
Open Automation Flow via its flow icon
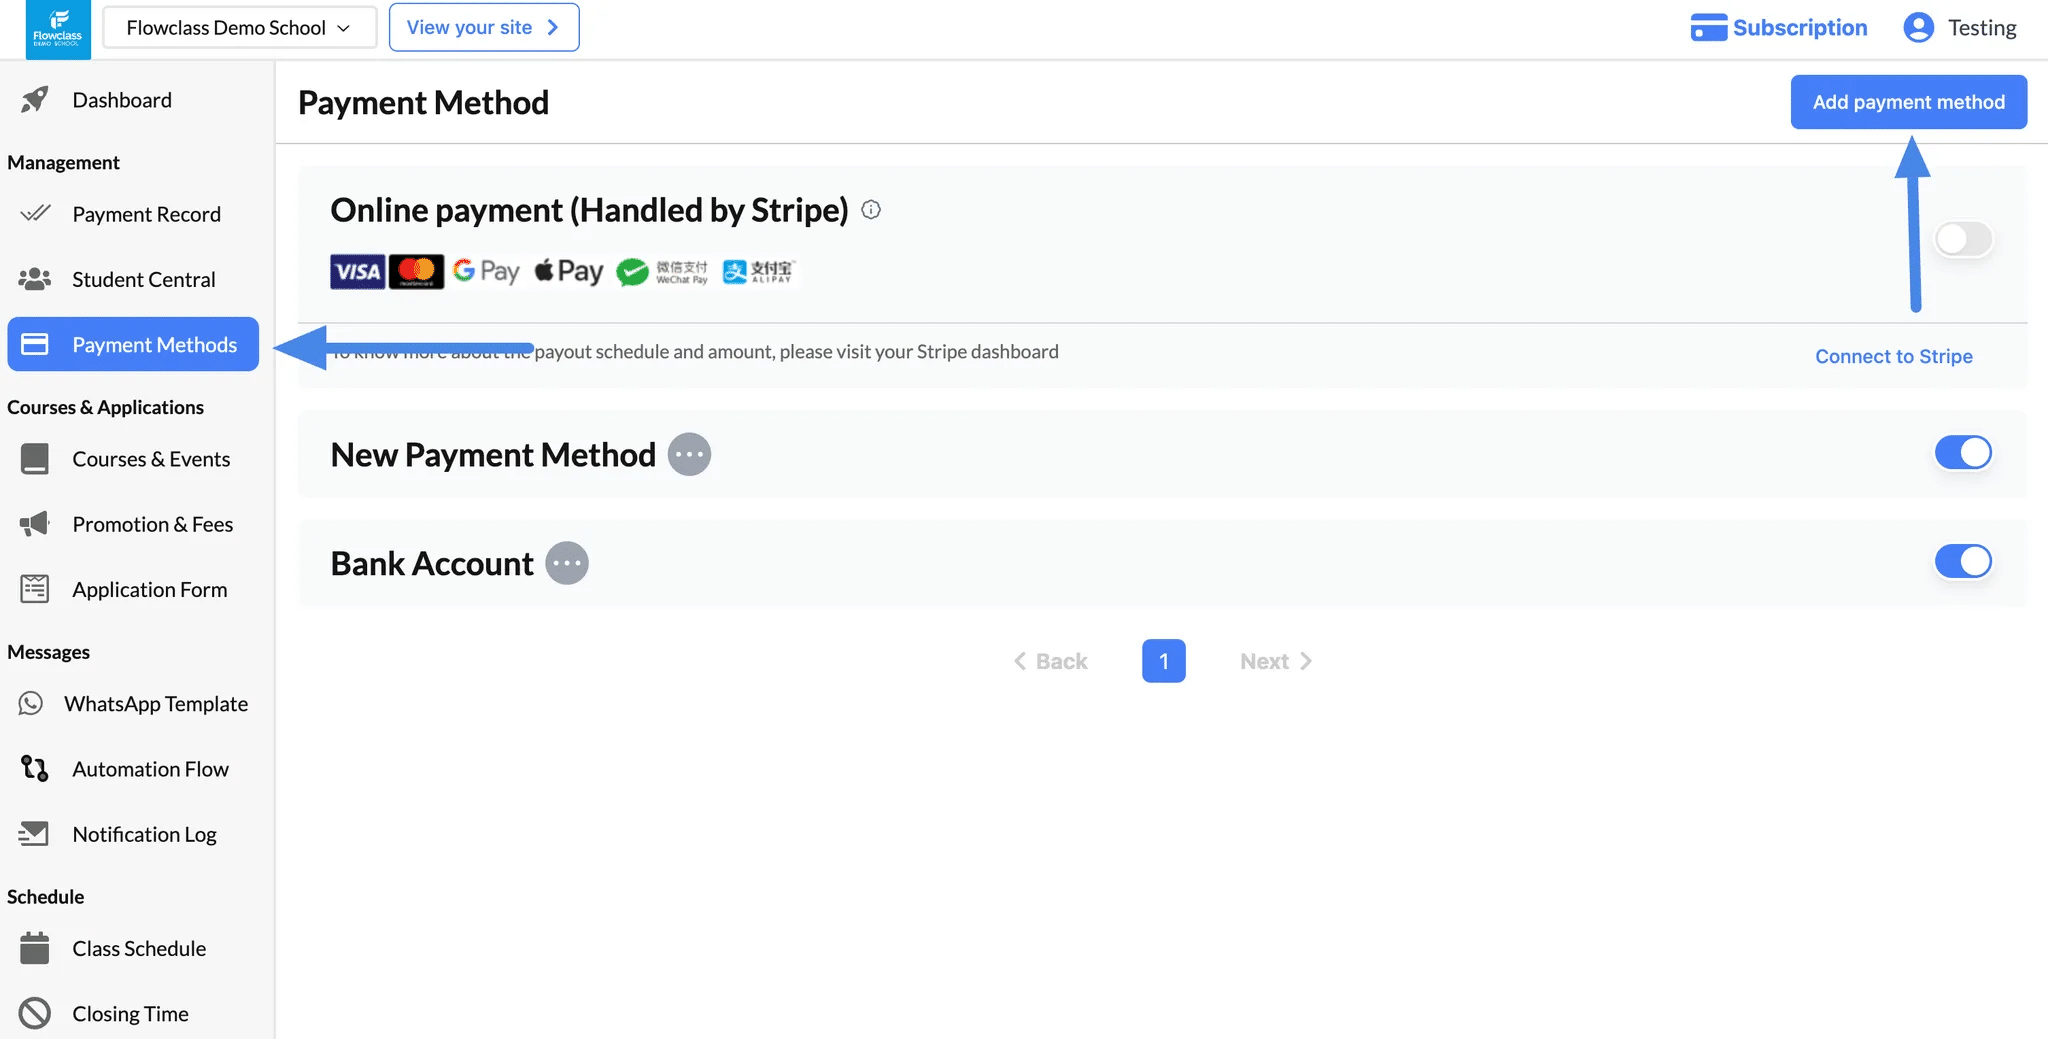pyautogui.click(x=33, y=768)
